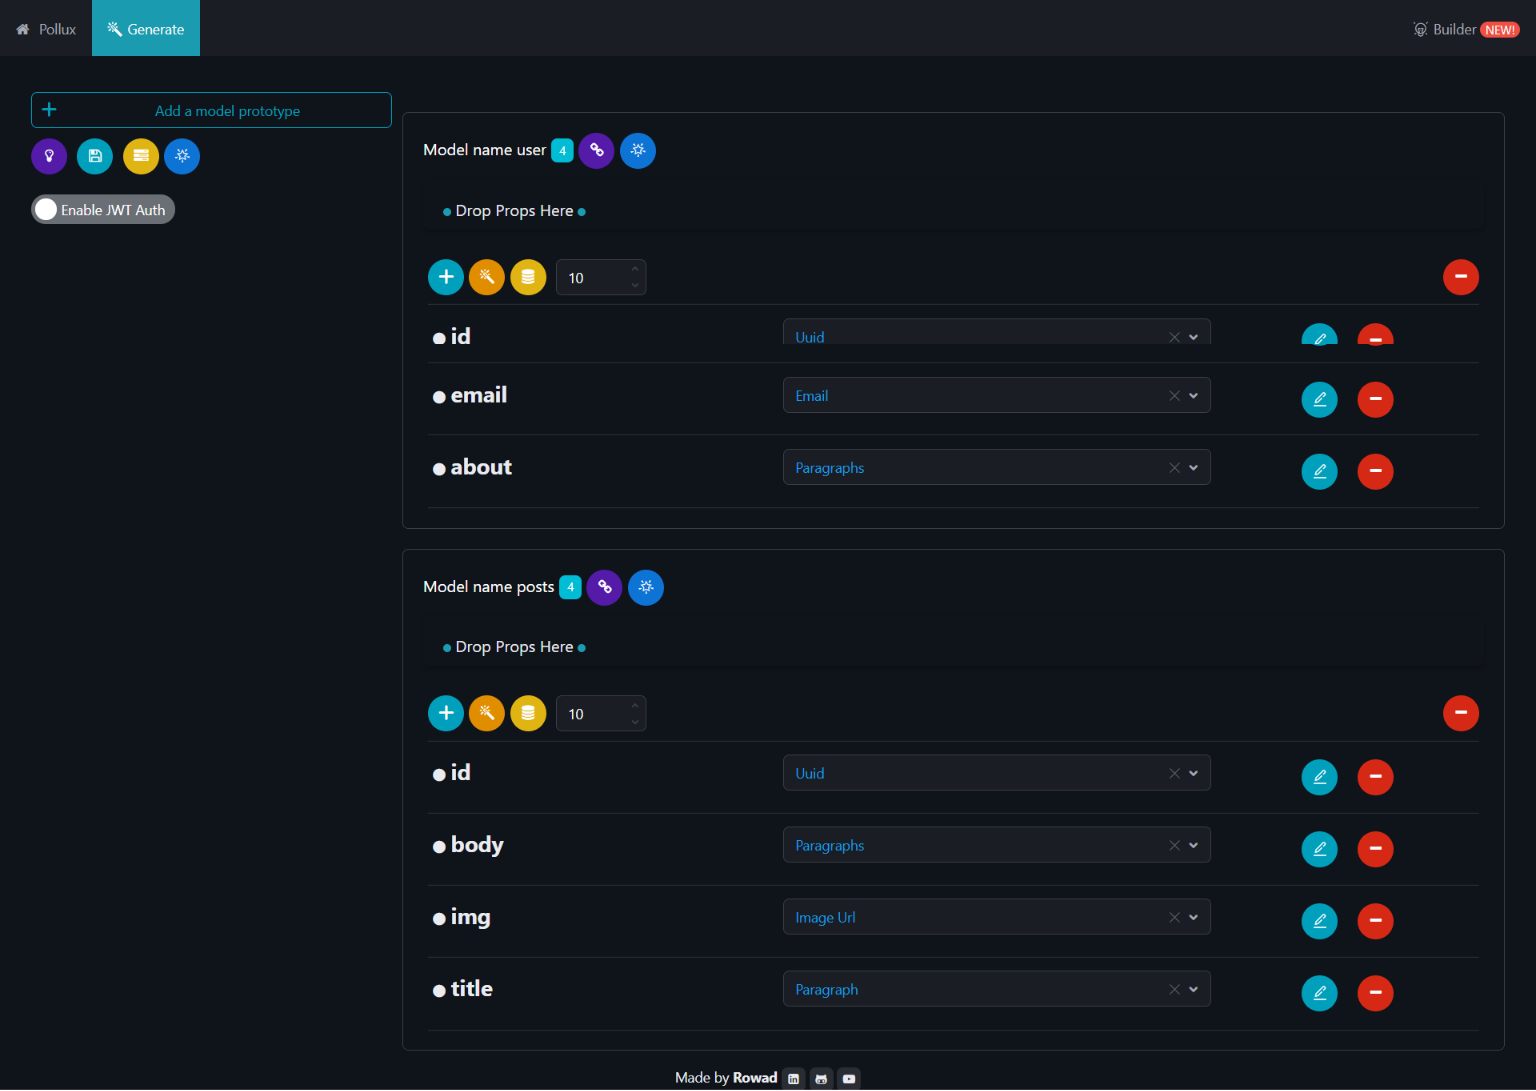The image size is (1536, 1091).
Task: Open the img Image Url type dropdown
Action: coord(996,917)
